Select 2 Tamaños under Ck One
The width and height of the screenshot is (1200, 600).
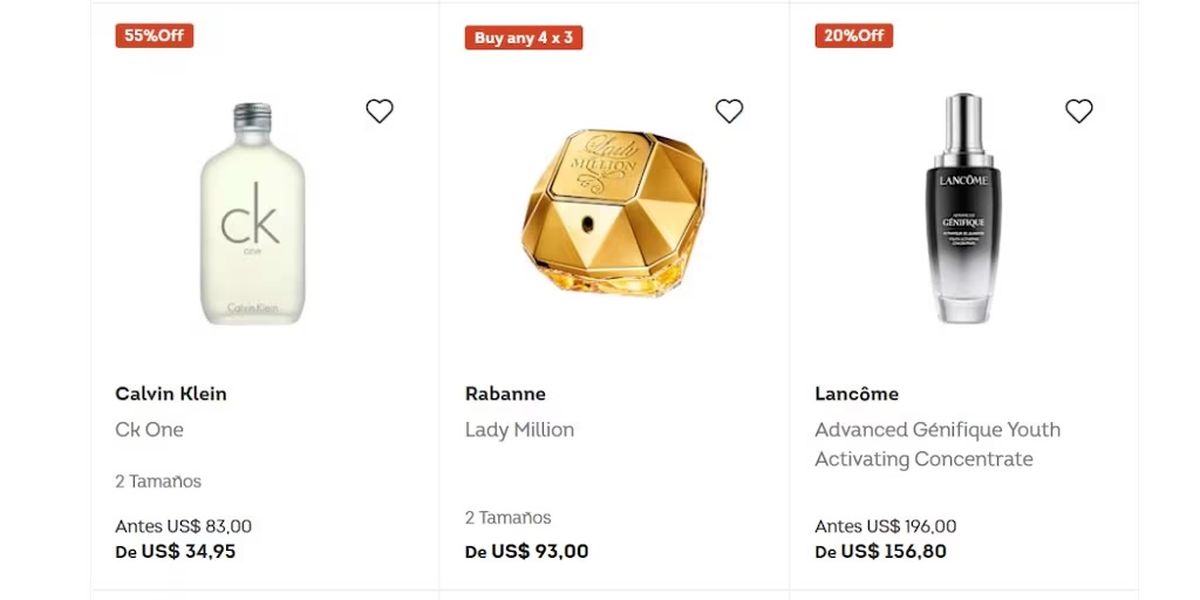click(x=158, y=482)
